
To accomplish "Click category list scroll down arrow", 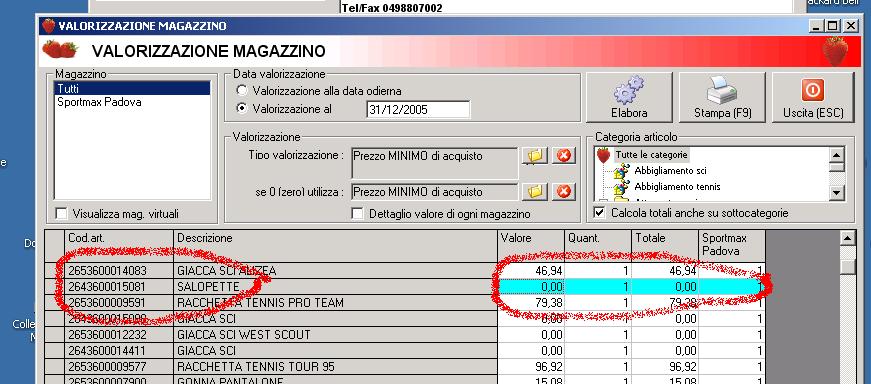I will pos(837,192).
